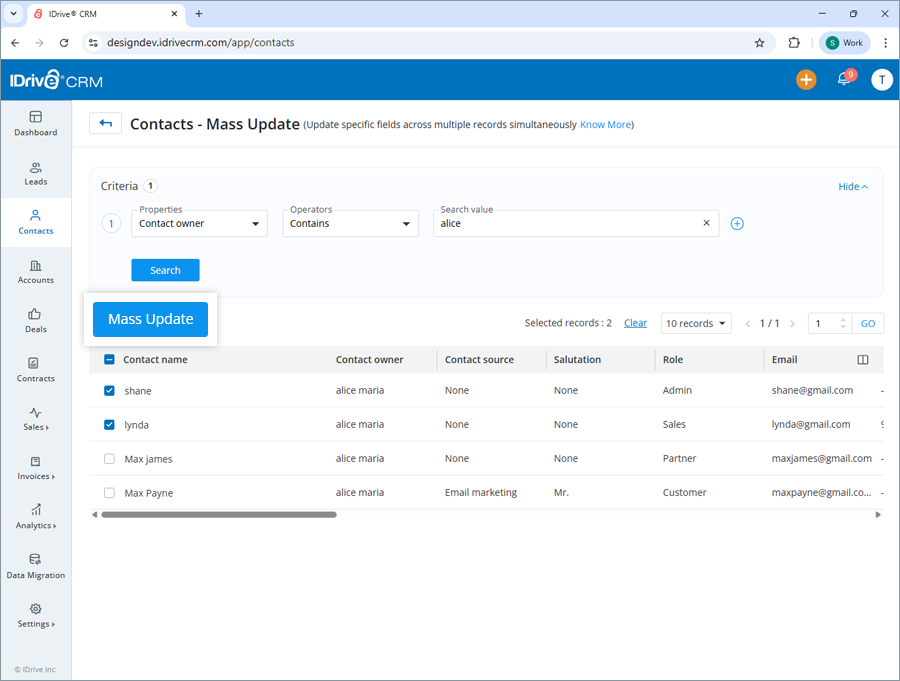Open the Accounts section
Image resolution: width=900 pixels, height=681 pixels.
pos(35,272)
